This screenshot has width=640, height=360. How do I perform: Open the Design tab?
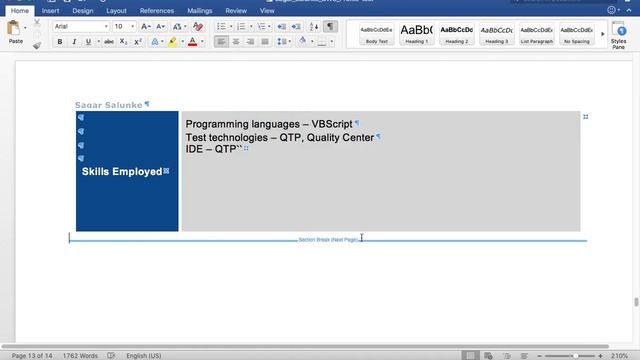(83, 11)
